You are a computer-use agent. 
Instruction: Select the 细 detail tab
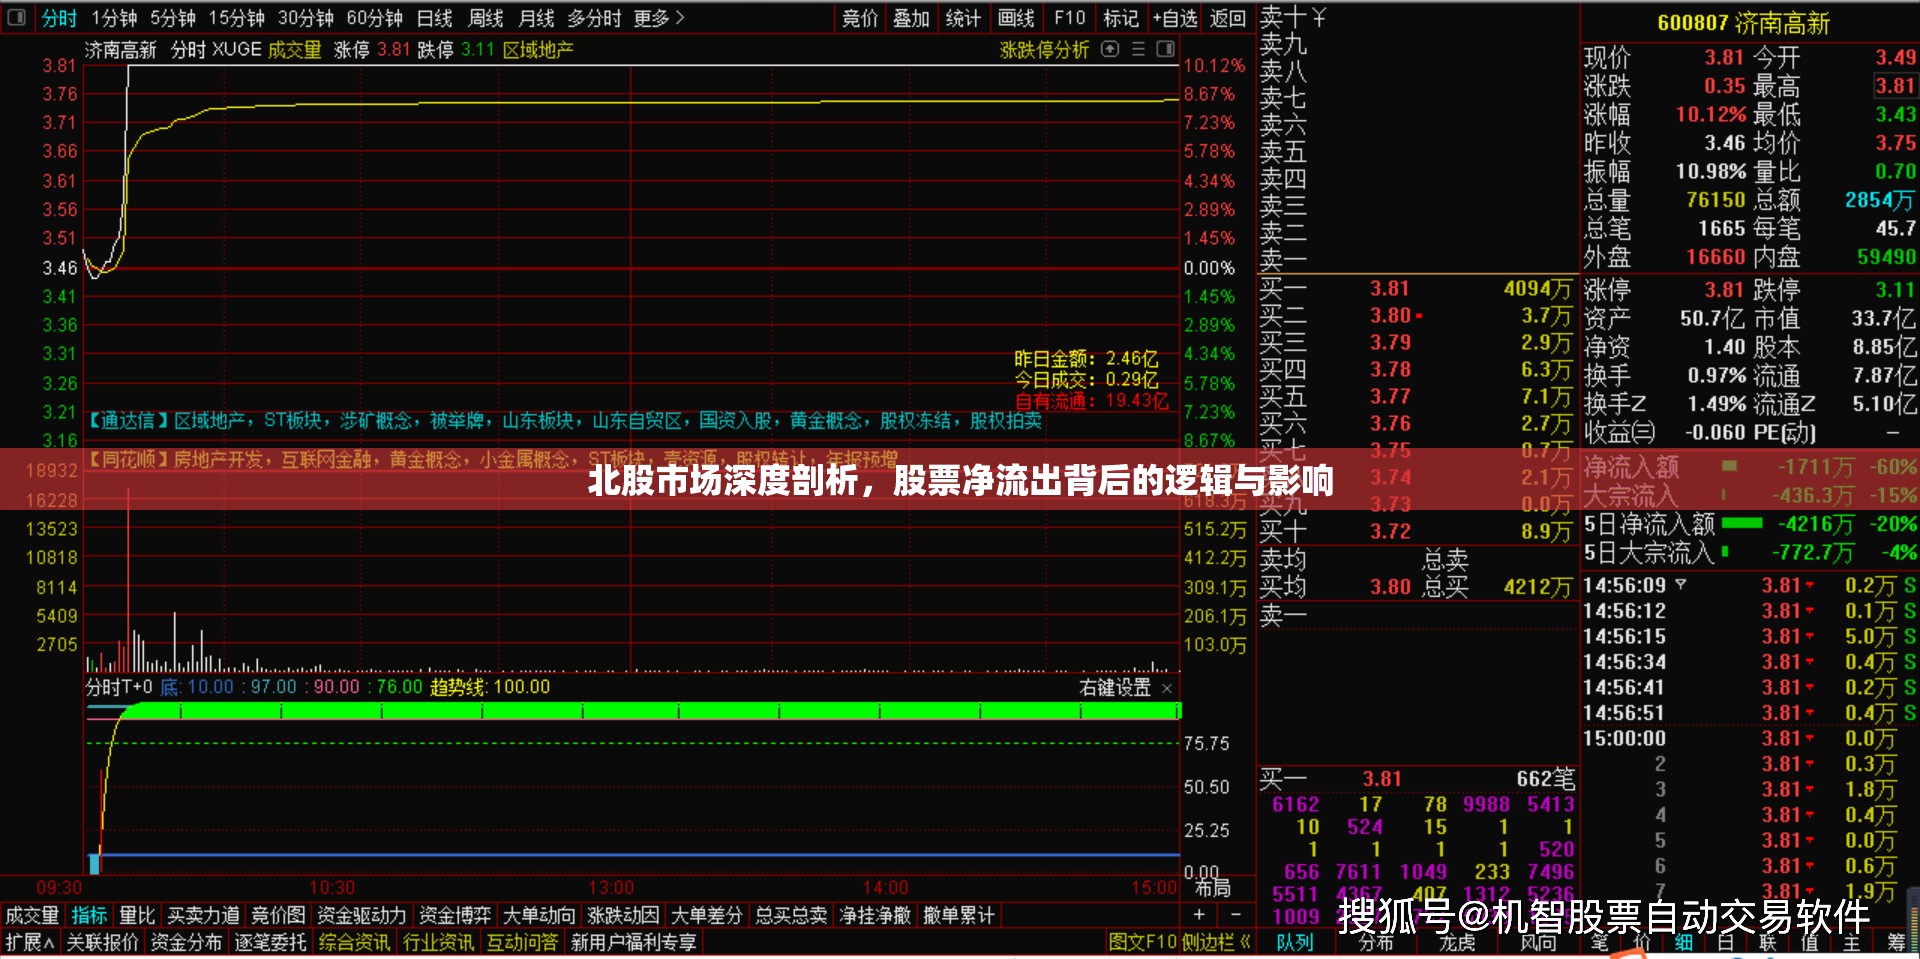coord(1684,942)
